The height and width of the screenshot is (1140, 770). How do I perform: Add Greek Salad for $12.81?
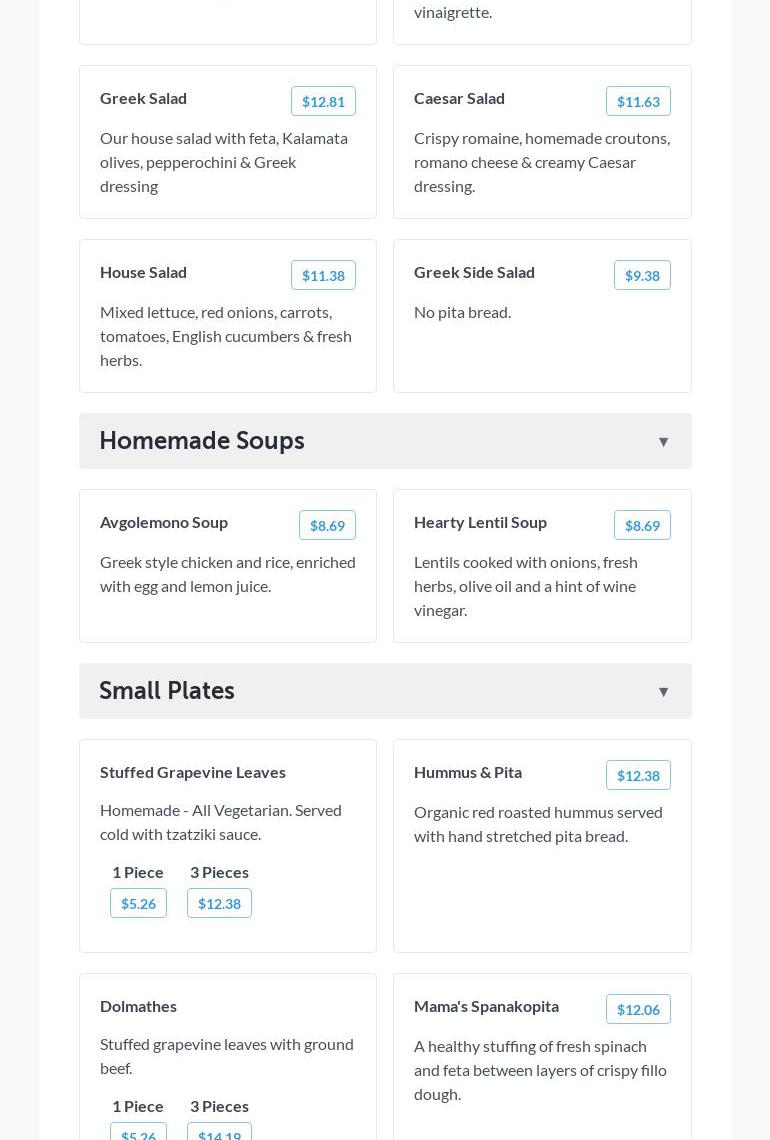[x=323, y=101]
